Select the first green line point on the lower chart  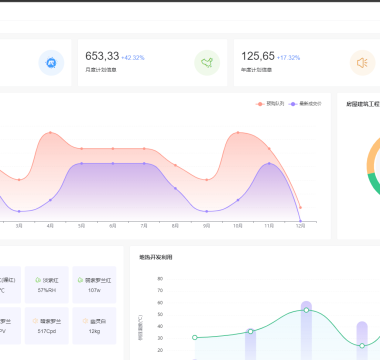point(195,337)
